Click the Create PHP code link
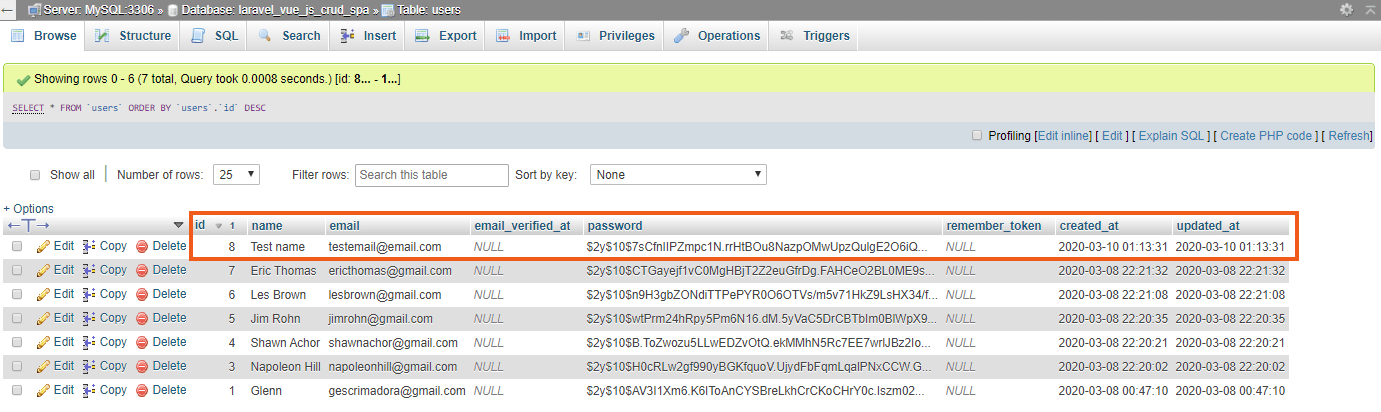This screenshot has height=412, width=1381. [x=1265, y=136]
